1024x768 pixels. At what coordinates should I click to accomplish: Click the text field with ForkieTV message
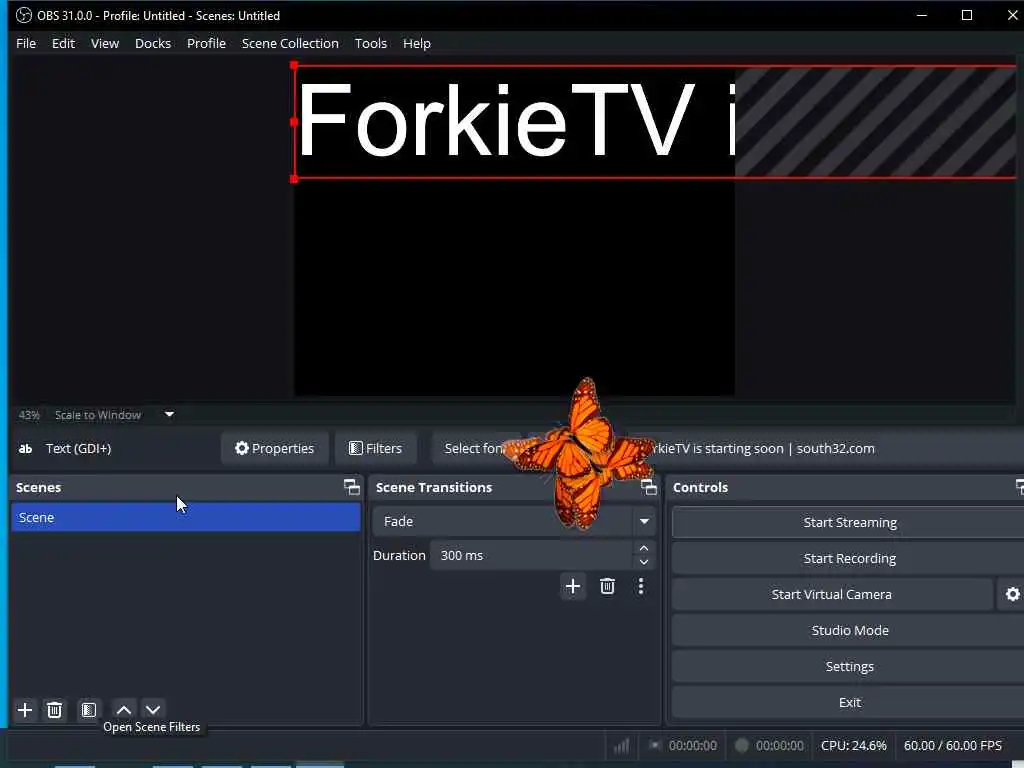(x=829, y=448)
